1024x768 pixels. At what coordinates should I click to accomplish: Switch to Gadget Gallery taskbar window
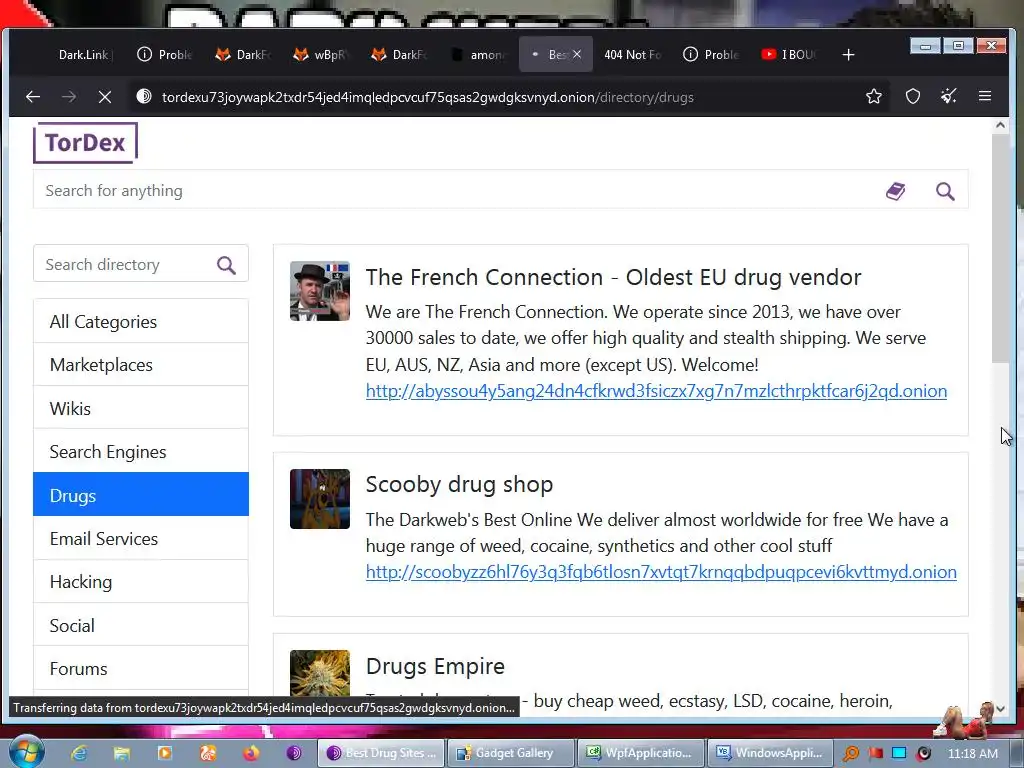[x=511, y=753]
